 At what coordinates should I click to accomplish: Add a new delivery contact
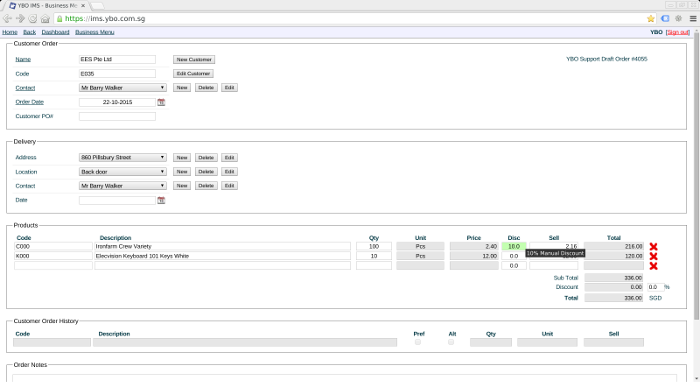click(x=182, y=186)
